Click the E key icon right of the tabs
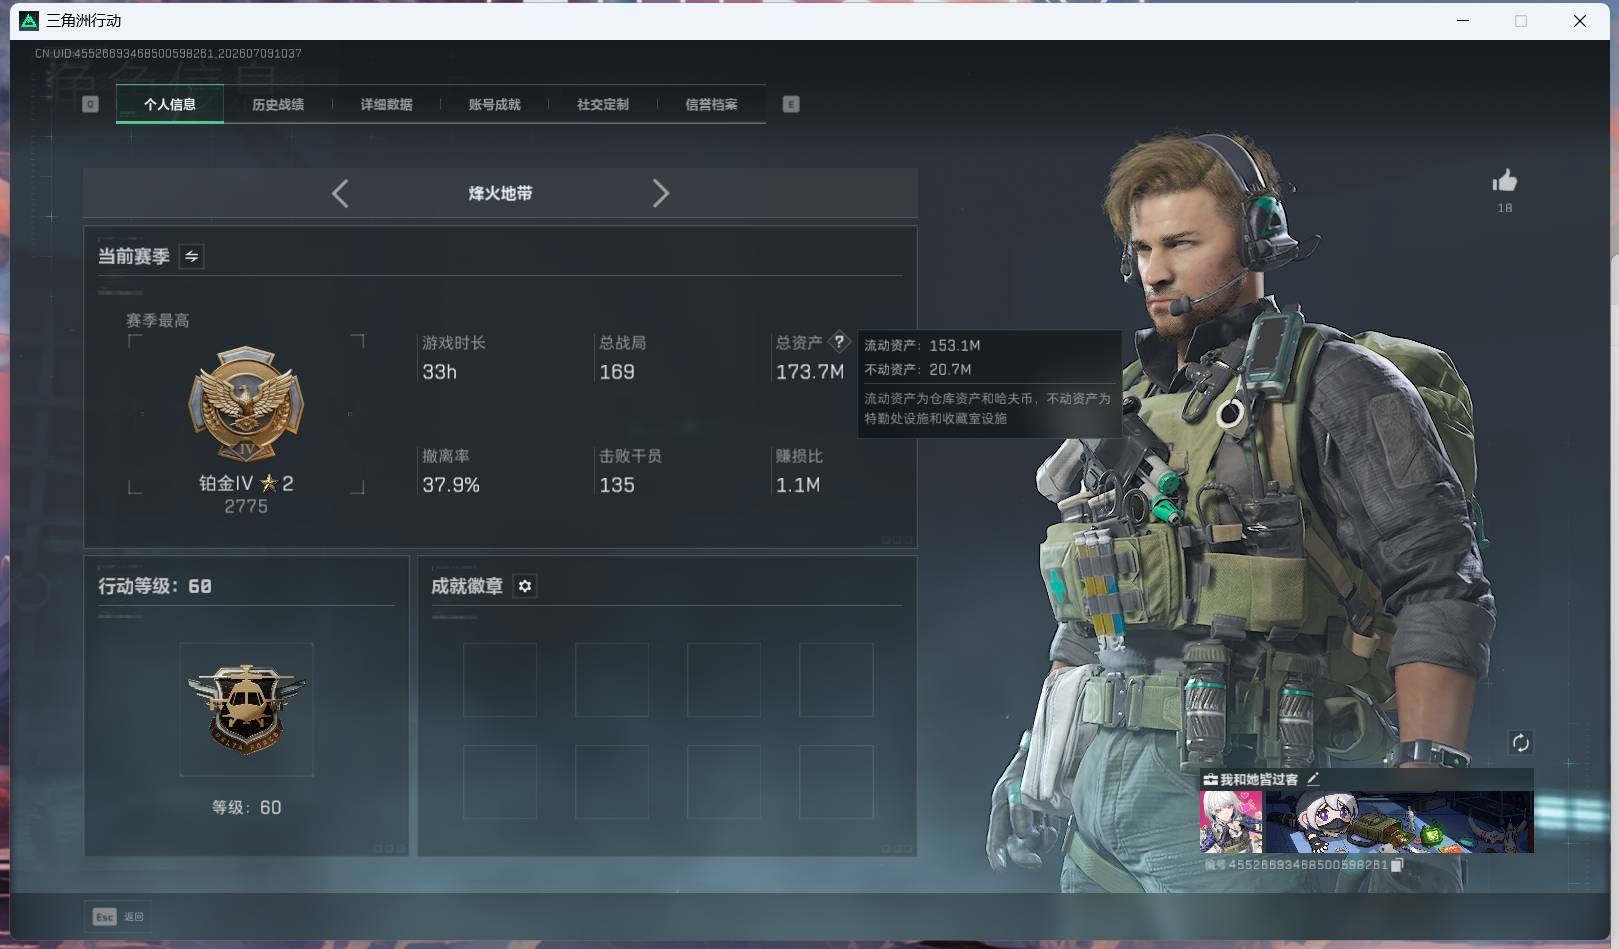The image size is (1619, 949). tap(791, 104)
